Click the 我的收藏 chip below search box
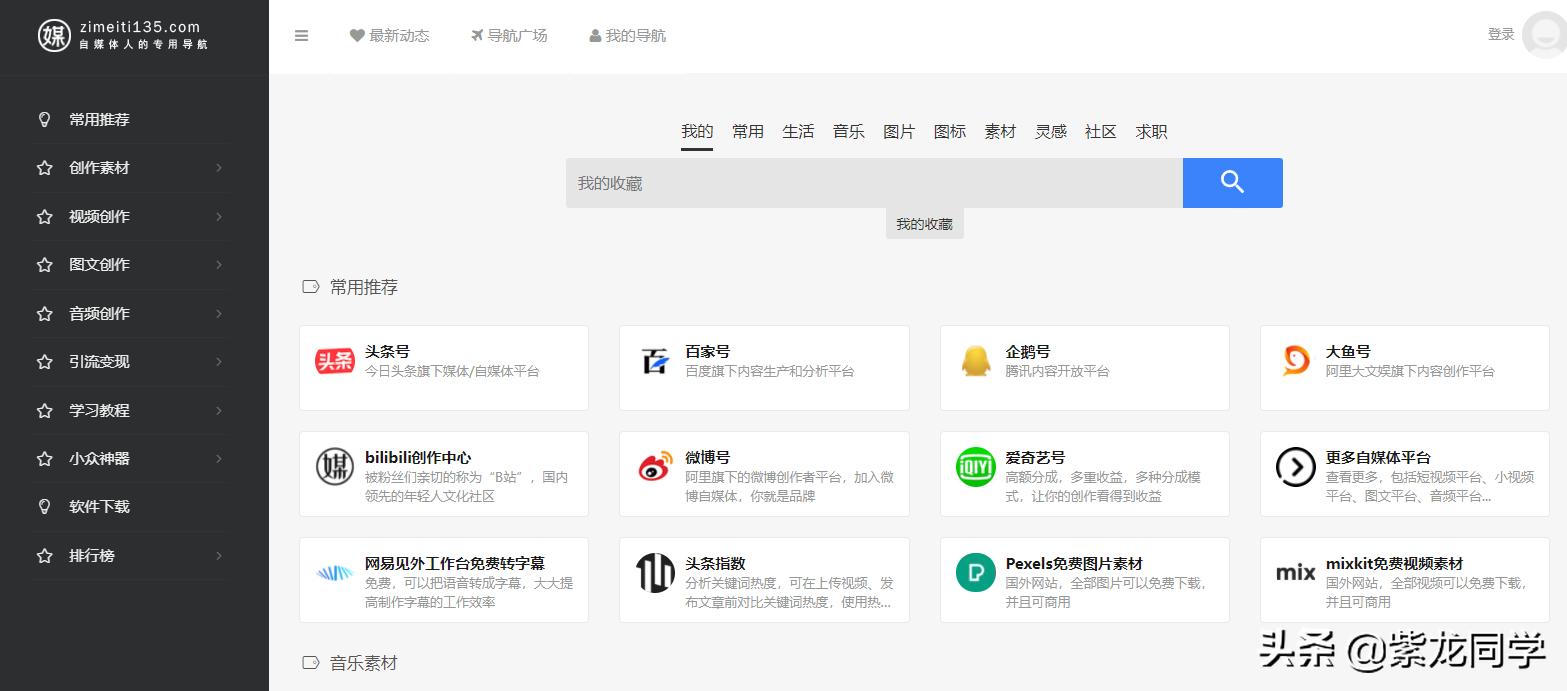The width and height of the screenshot is (1567, 691). (x=925, y=224)
